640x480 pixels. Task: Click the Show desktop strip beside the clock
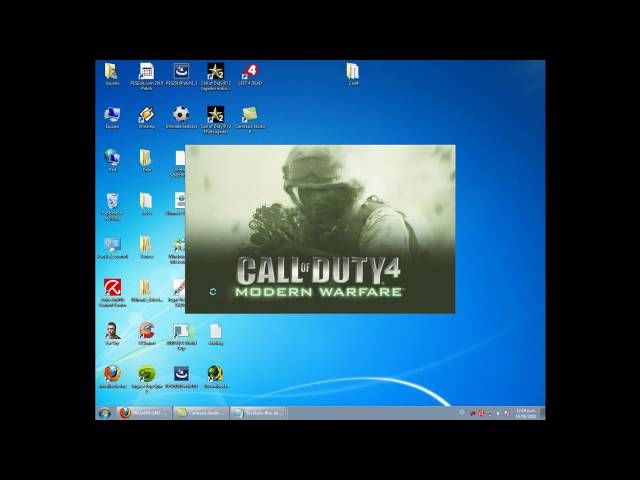coord(542,413)
